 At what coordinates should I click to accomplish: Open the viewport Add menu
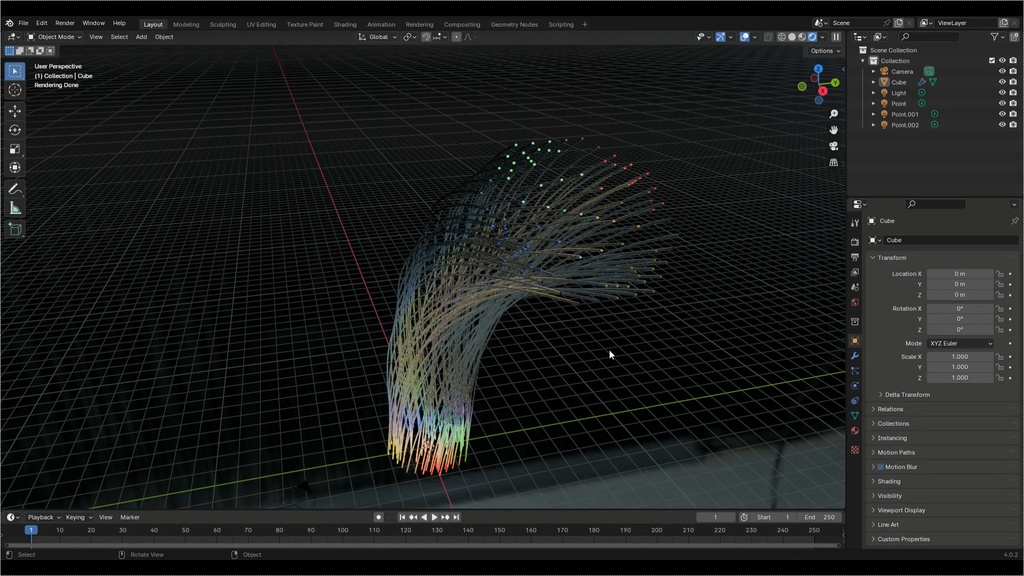tap(141, 37)
